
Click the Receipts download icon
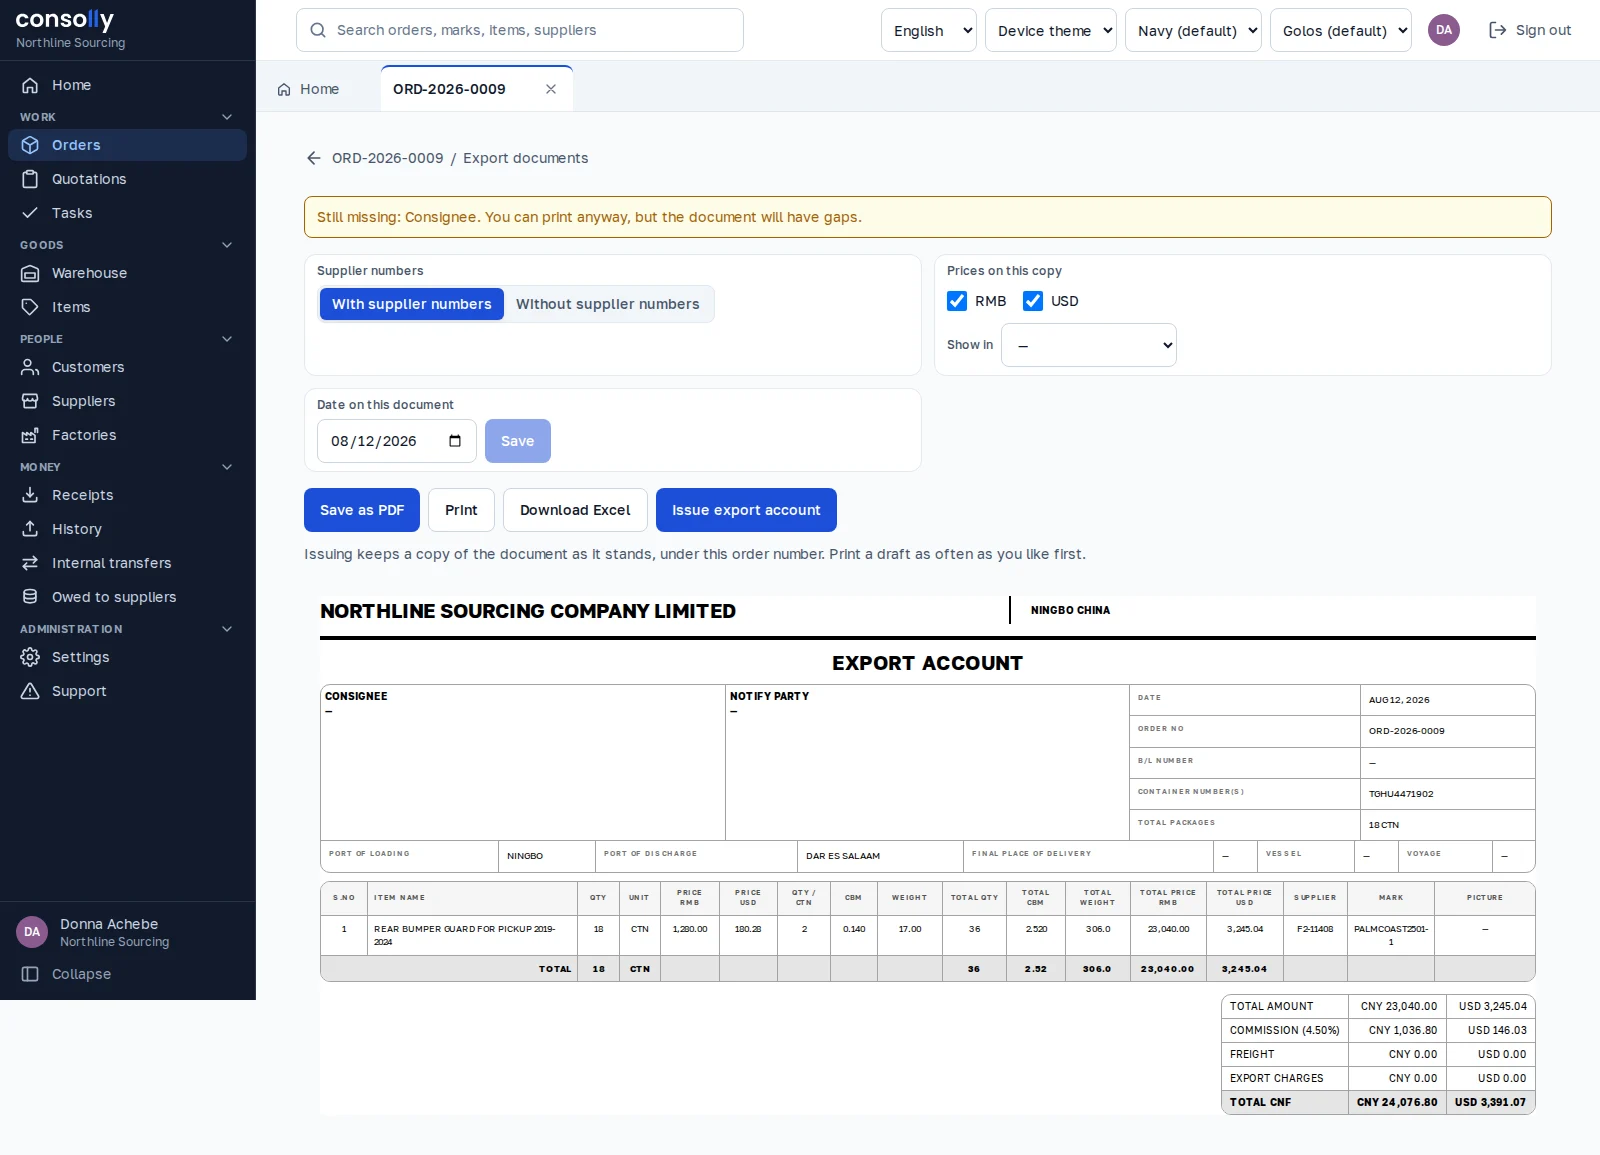click(30, 495)
